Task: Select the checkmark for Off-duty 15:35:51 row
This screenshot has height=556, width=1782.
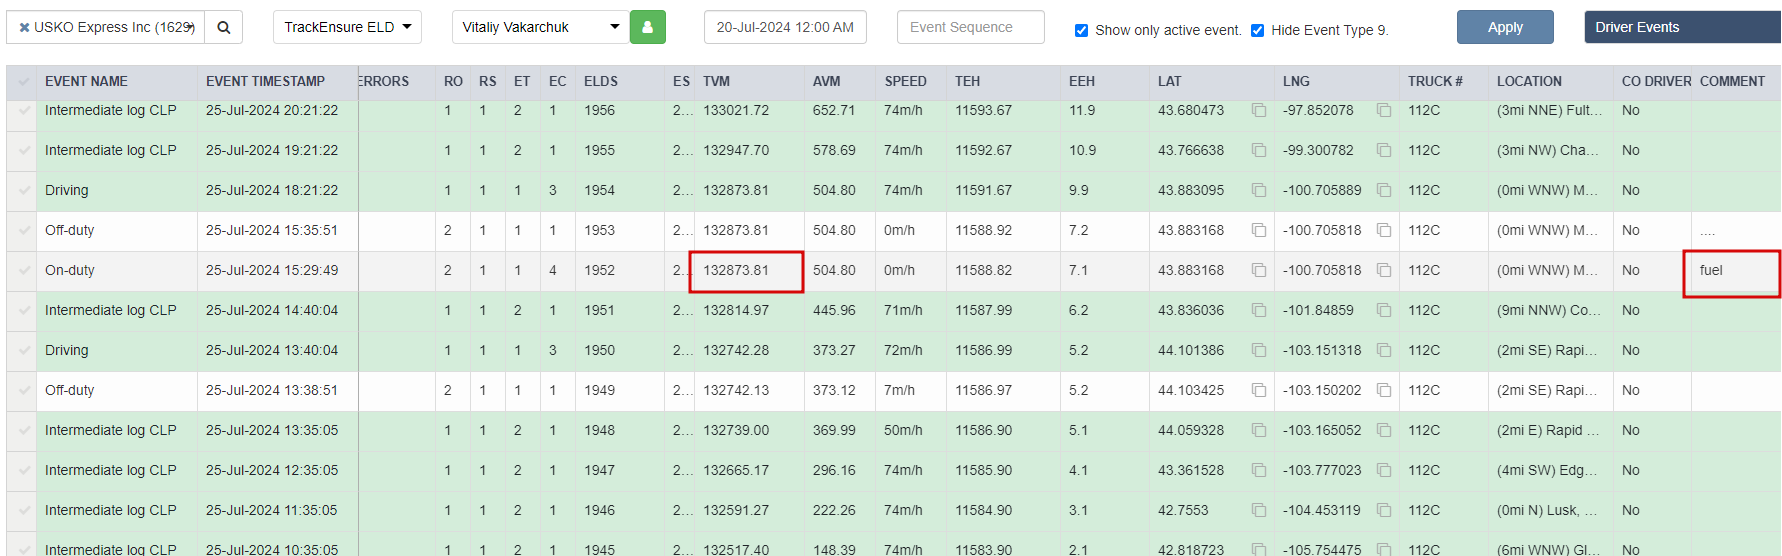Action: pos(24,230)
